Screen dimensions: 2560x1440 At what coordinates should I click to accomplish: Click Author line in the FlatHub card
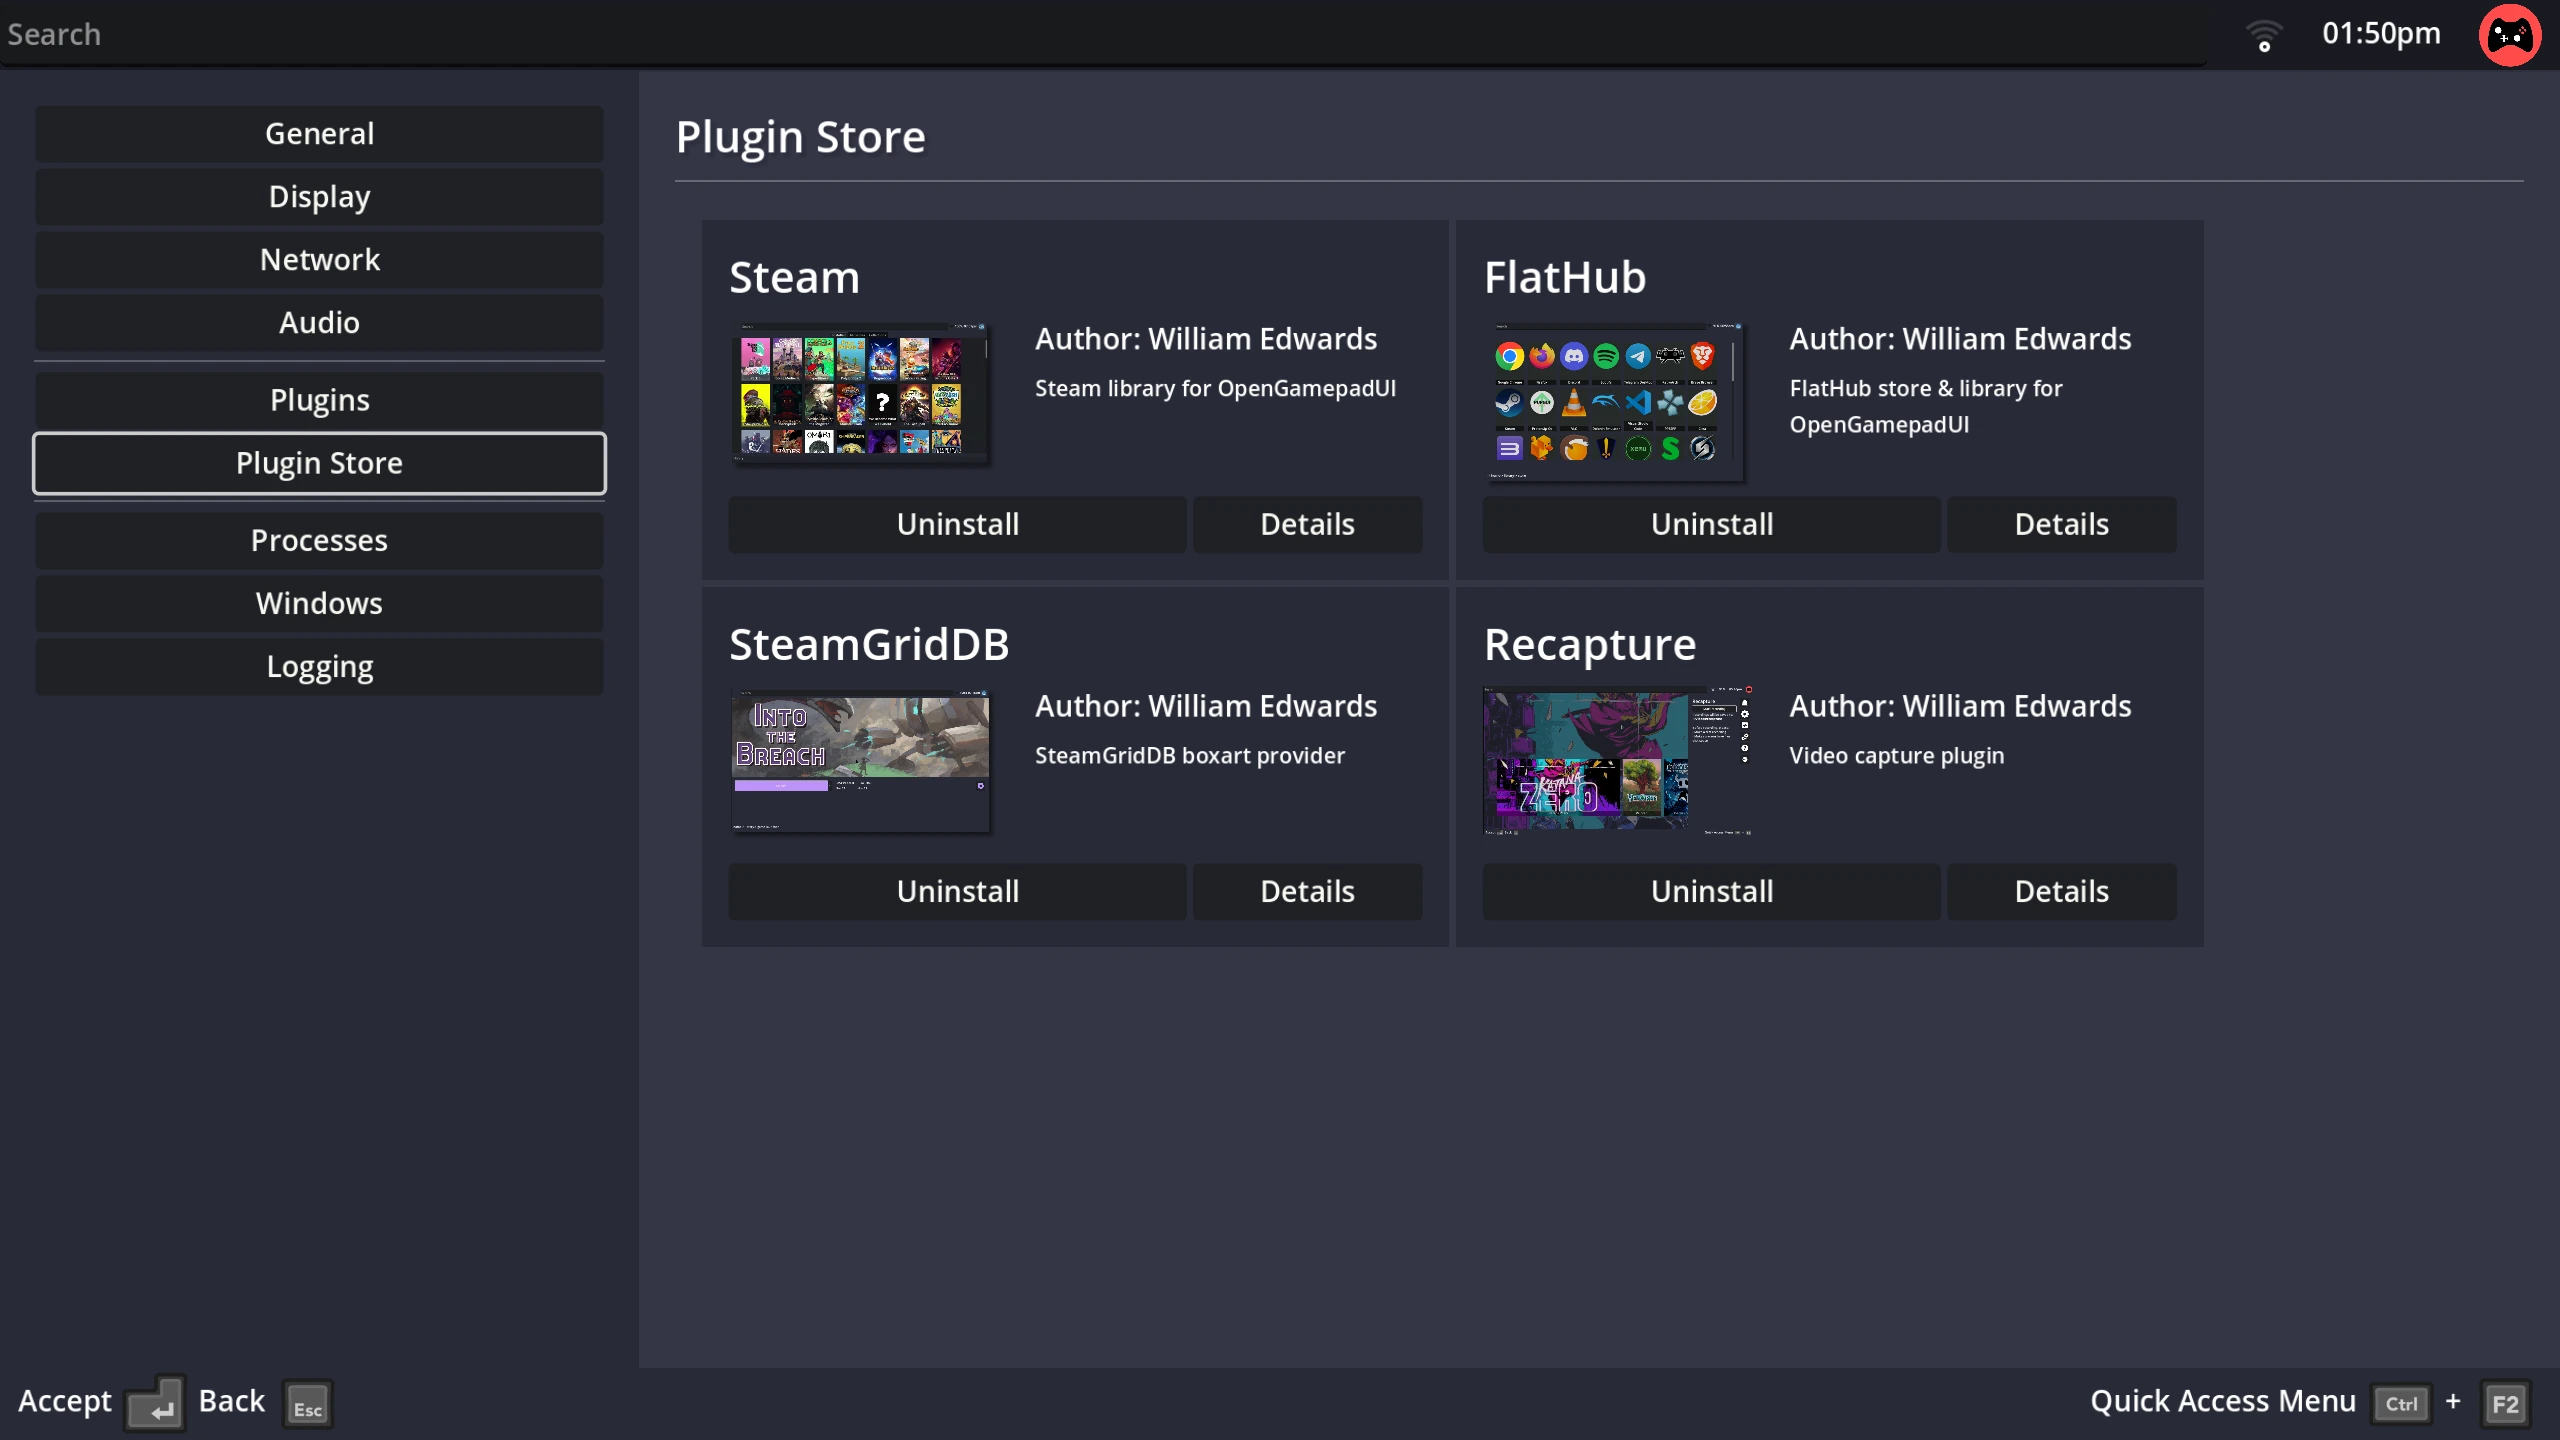[1960, 339]
